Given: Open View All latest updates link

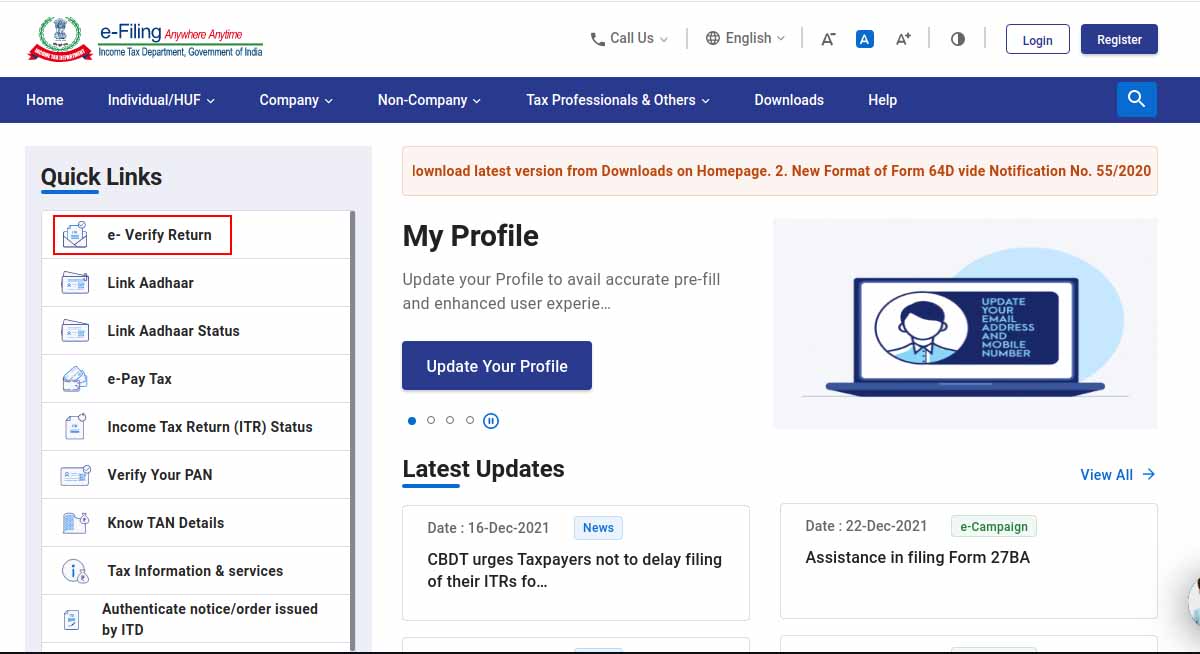Looking at the screenshot, I should point(1117,475).
